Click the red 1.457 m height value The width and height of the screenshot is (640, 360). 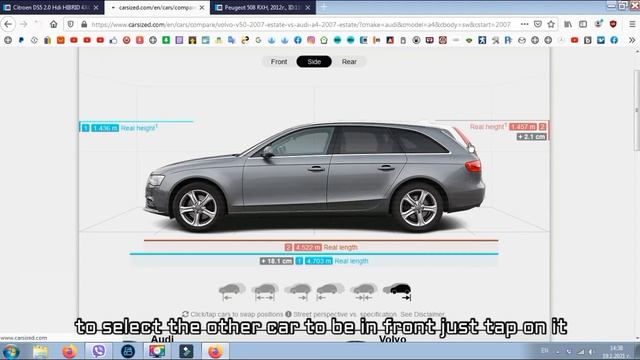click(x=523, y=127)
